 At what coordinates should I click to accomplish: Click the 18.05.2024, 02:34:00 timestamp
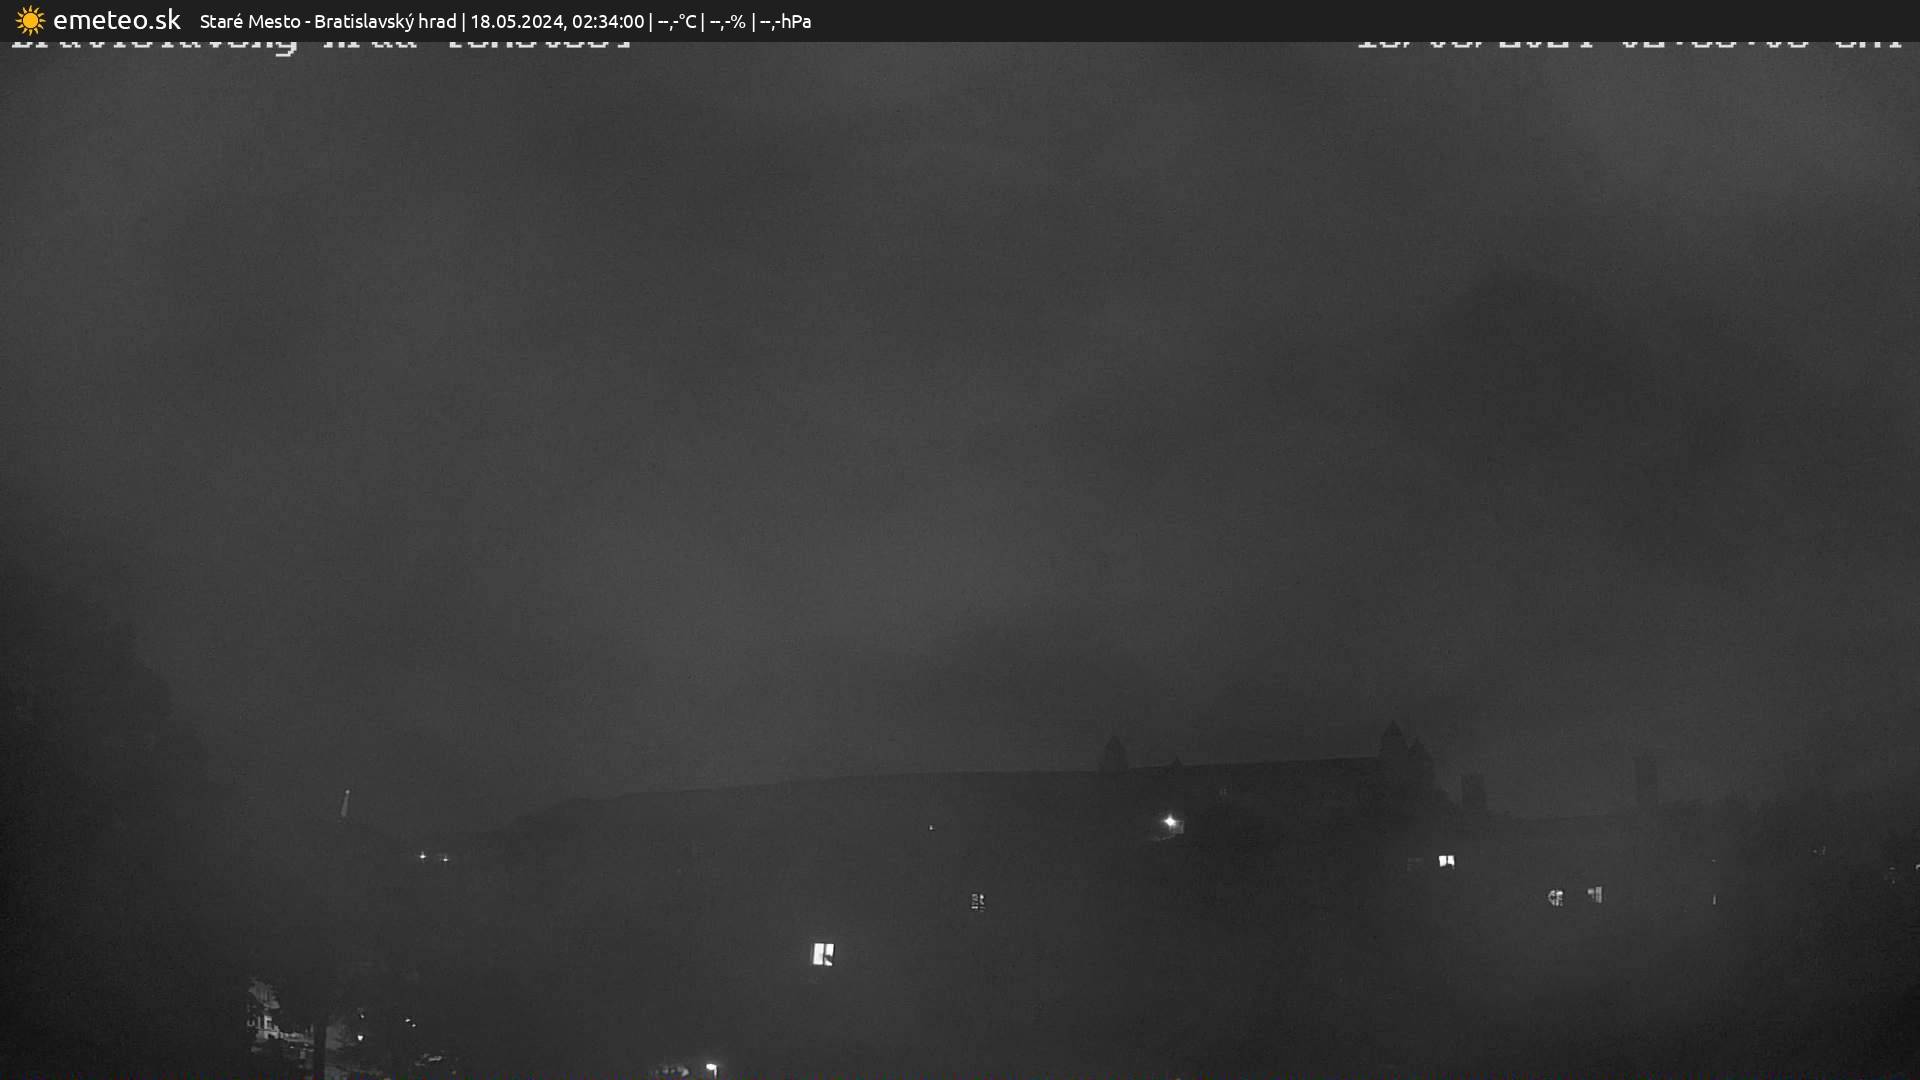(x=557, y=21)
